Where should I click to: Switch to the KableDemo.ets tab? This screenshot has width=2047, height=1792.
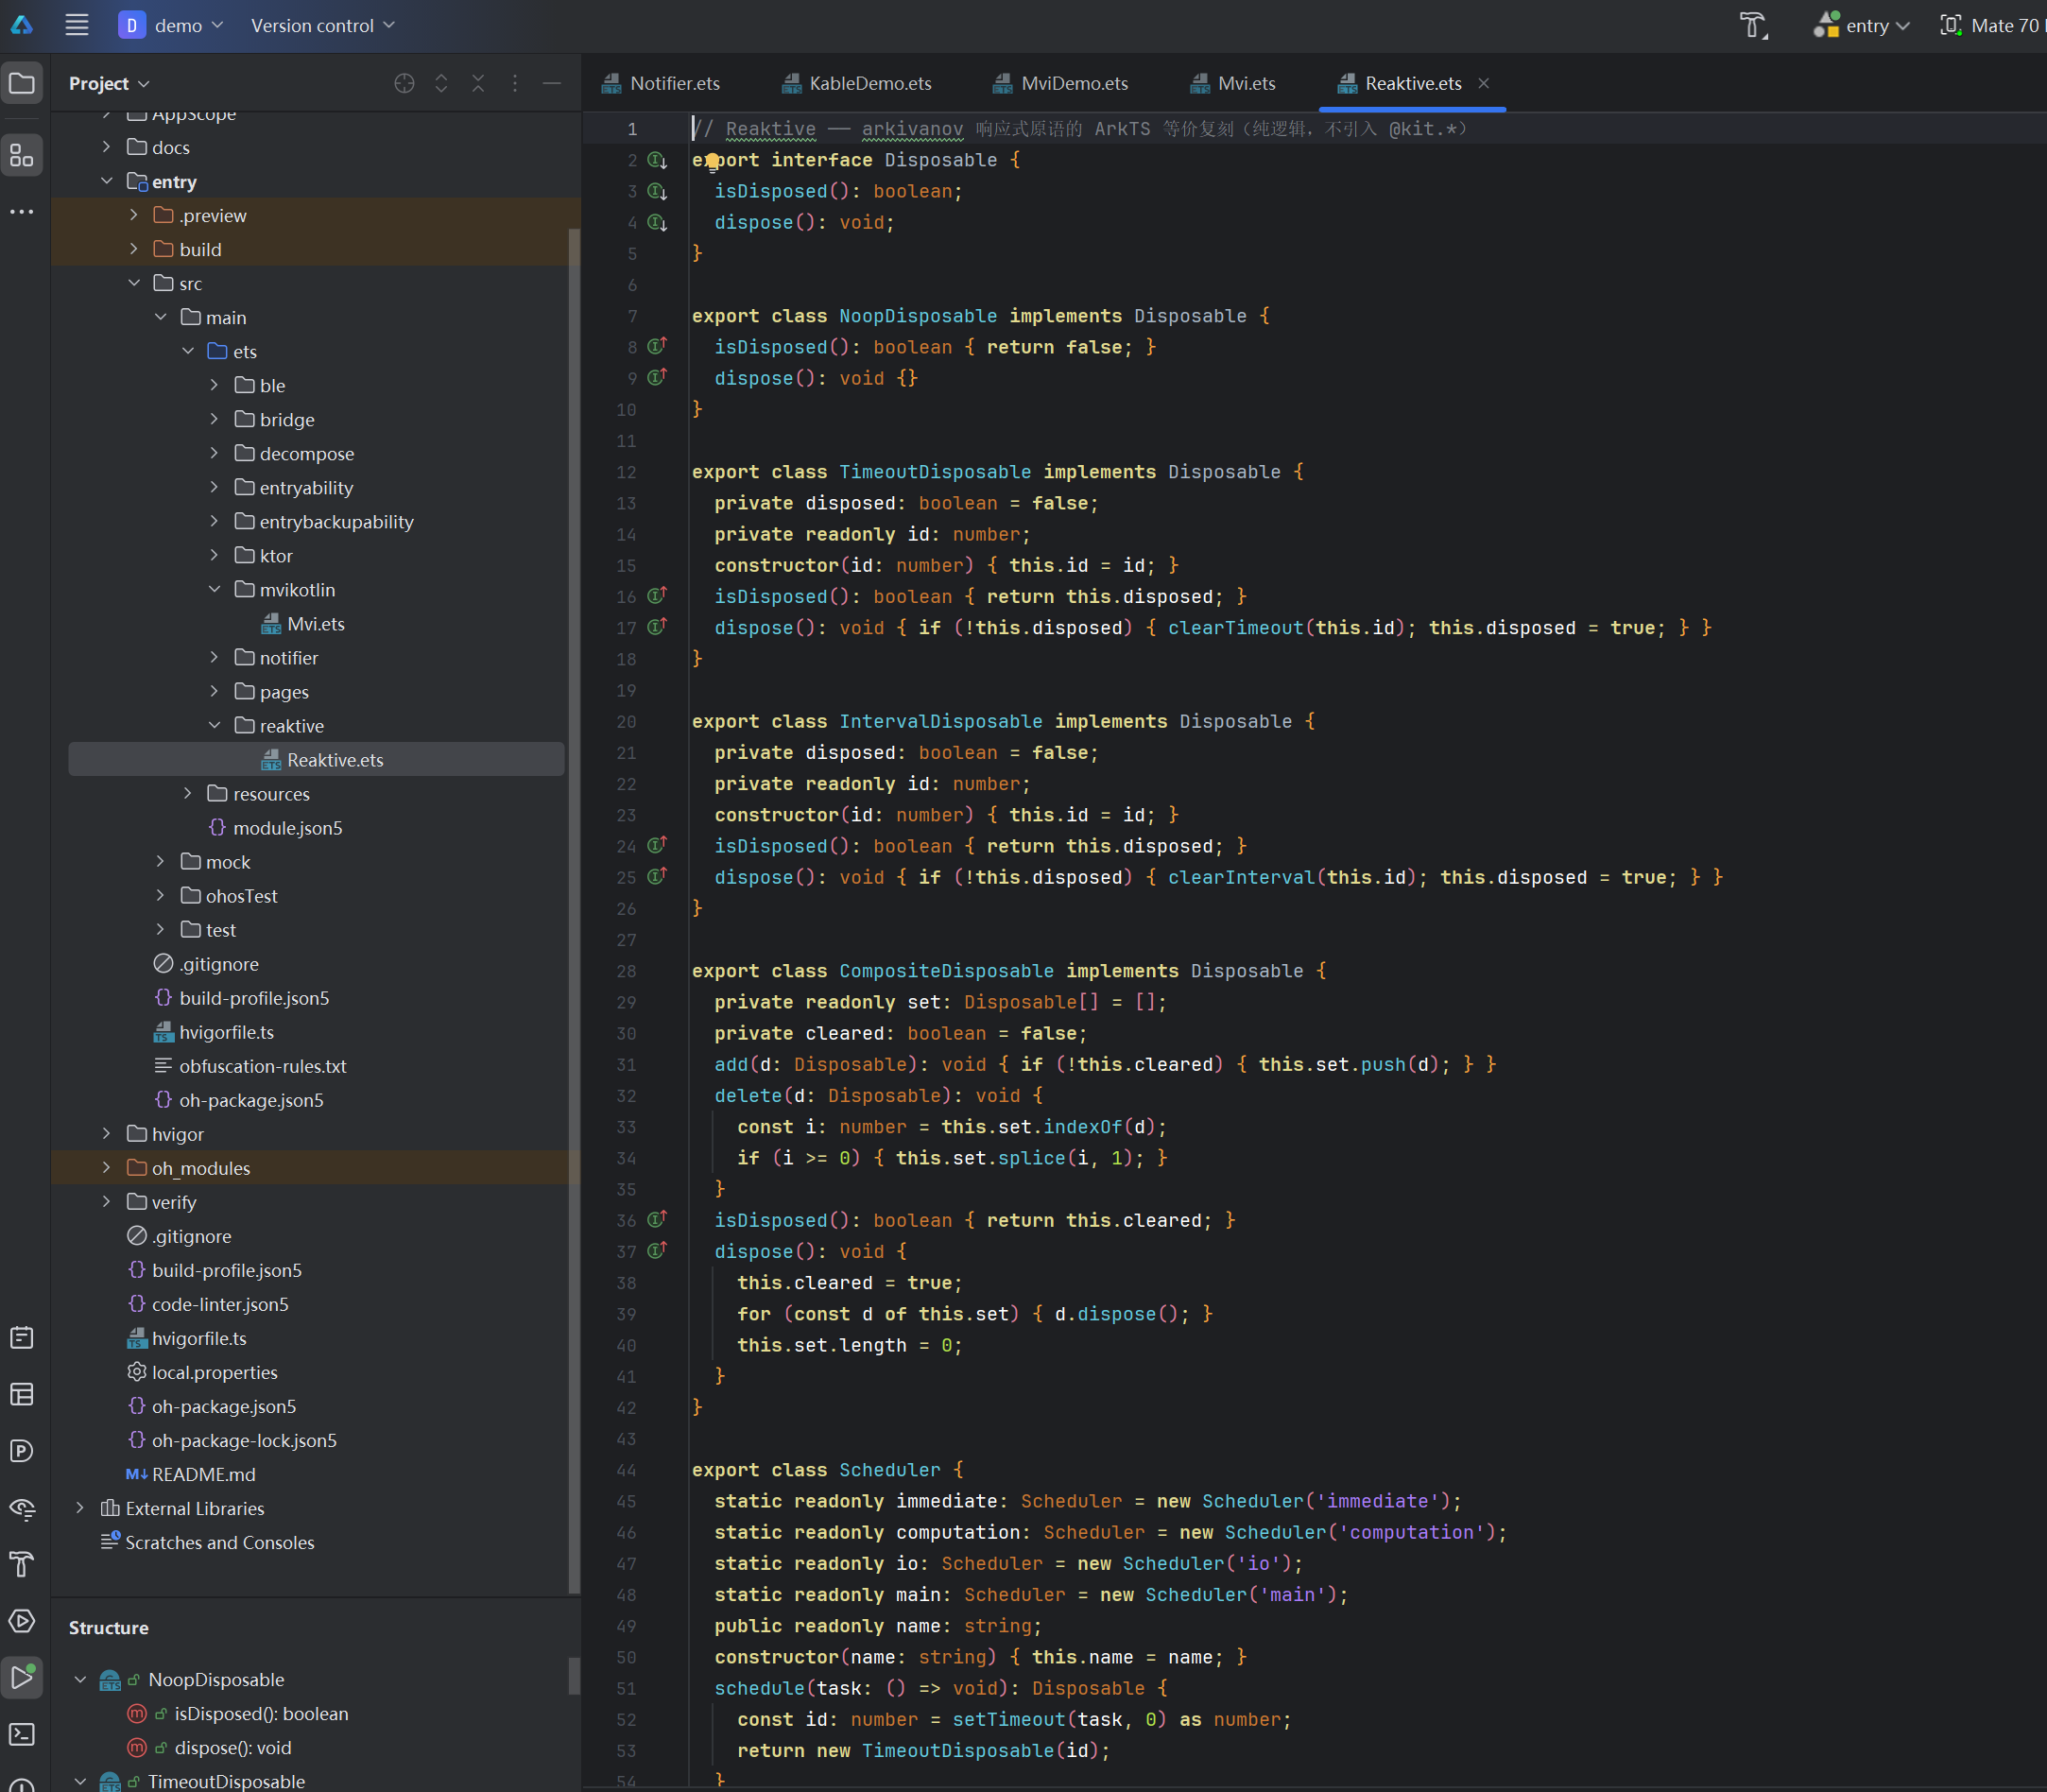click(x=858, y=83)
